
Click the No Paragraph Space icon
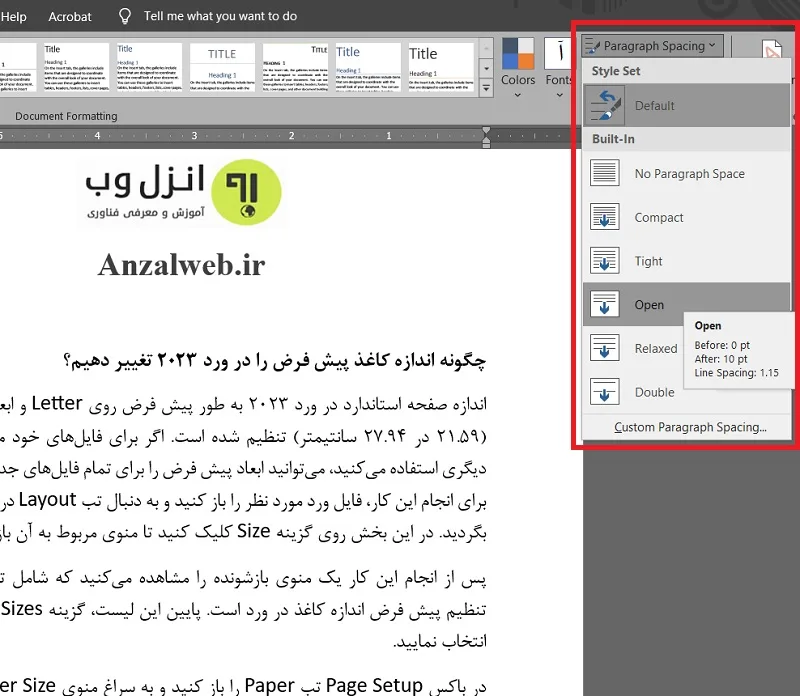[x=605, y=173]
